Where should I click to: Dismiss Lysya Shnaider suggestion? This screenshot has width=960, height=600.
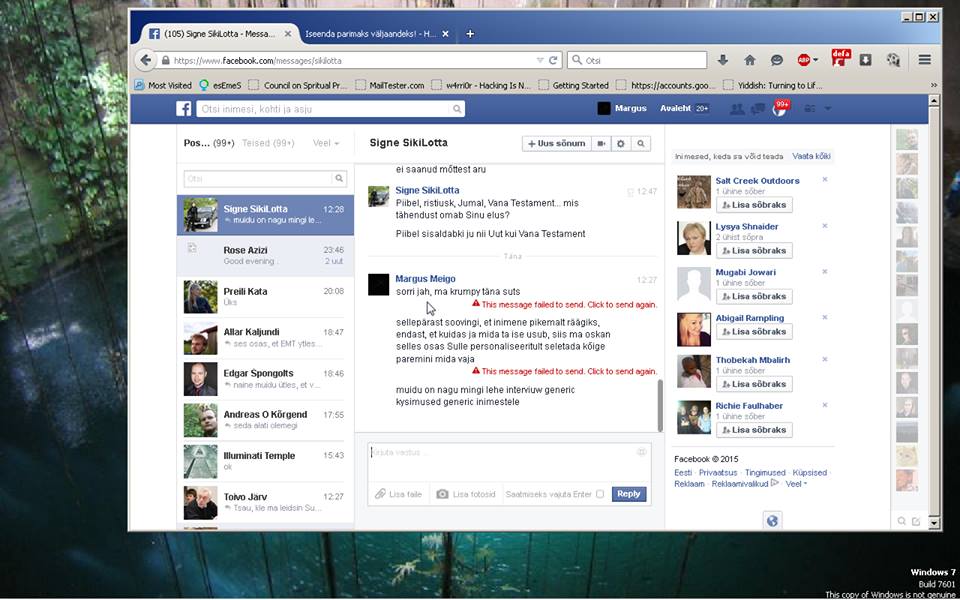click(825, 226)
